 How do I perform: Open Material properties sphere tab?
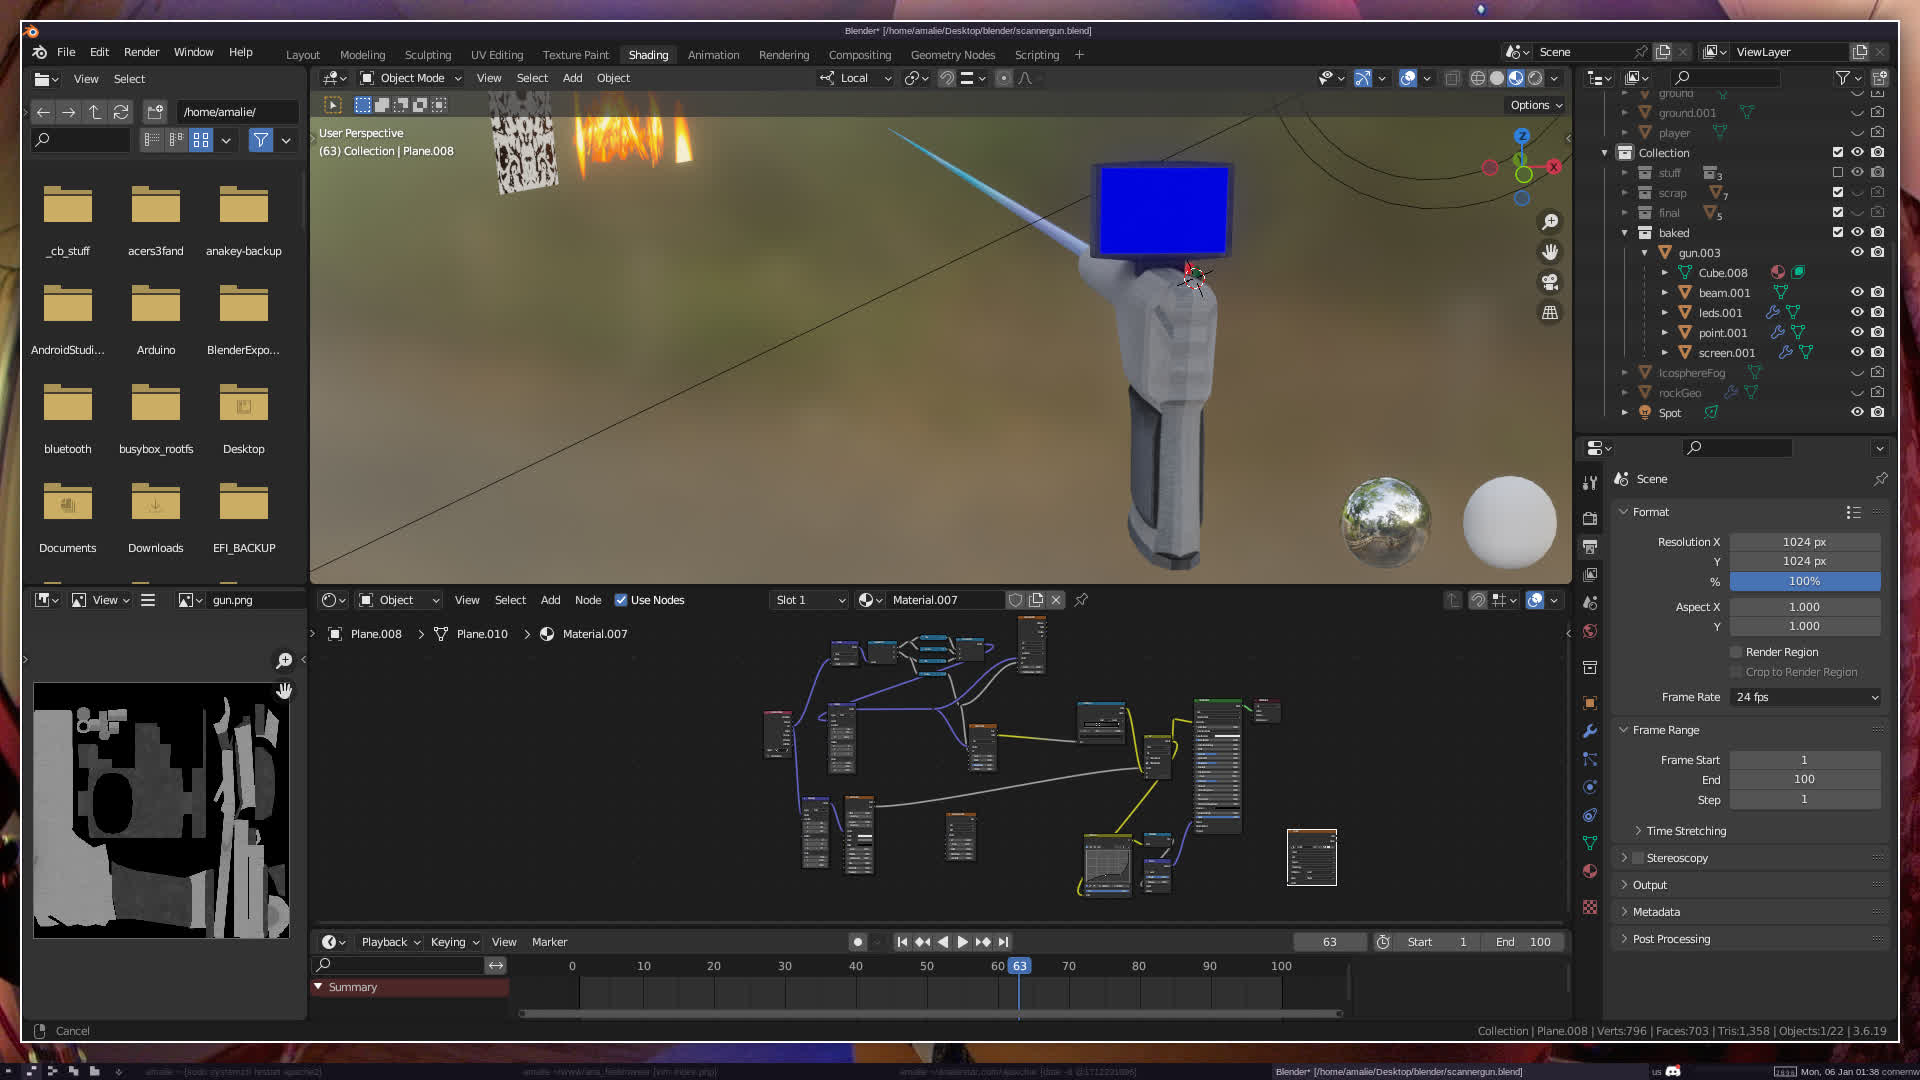coord(1590,871)
